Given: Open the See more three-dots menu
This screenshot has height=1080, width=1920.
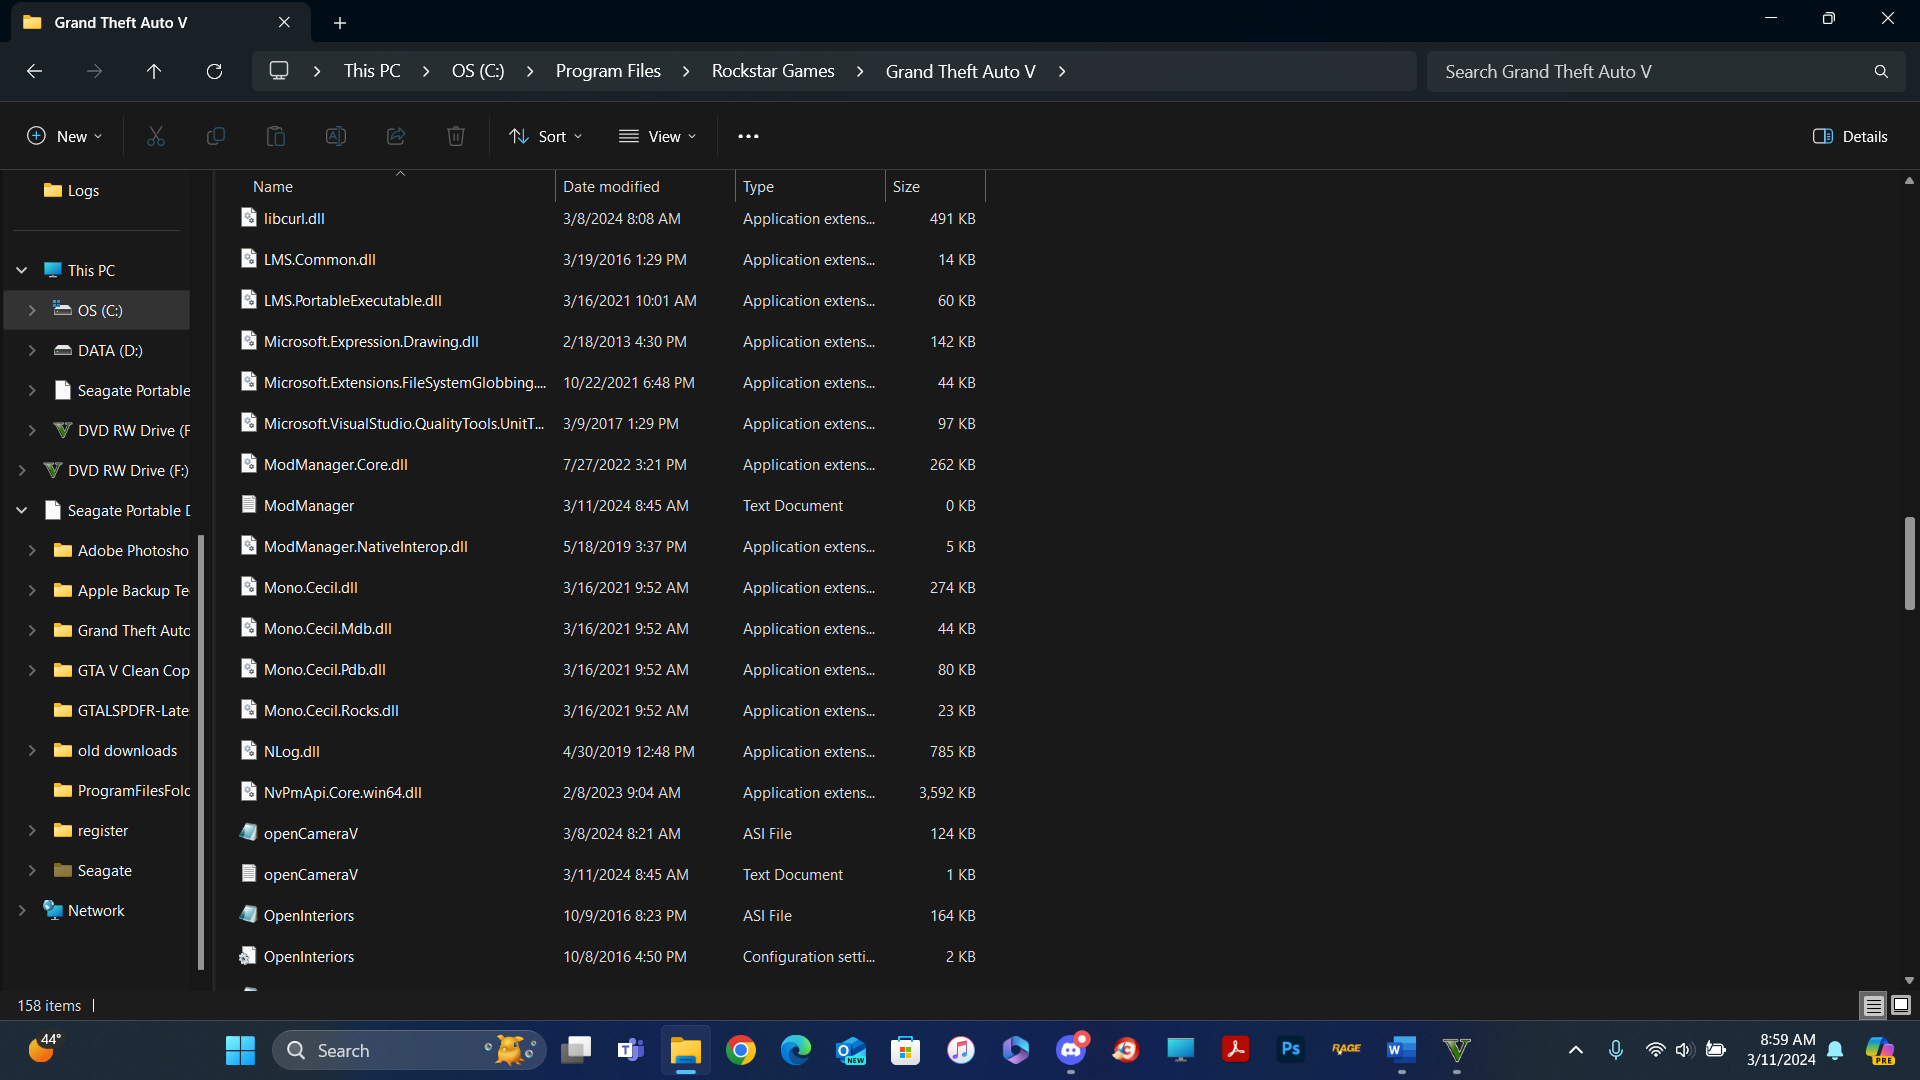Looking at the screenshot, I should tap(748, 136).
